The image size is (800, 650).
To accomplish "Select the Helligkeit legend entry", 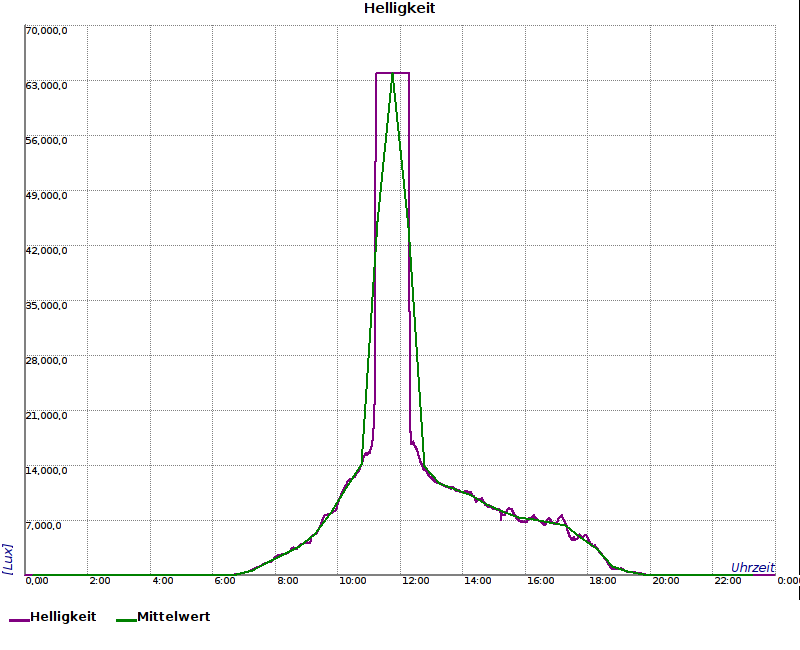I will (53, 617).
